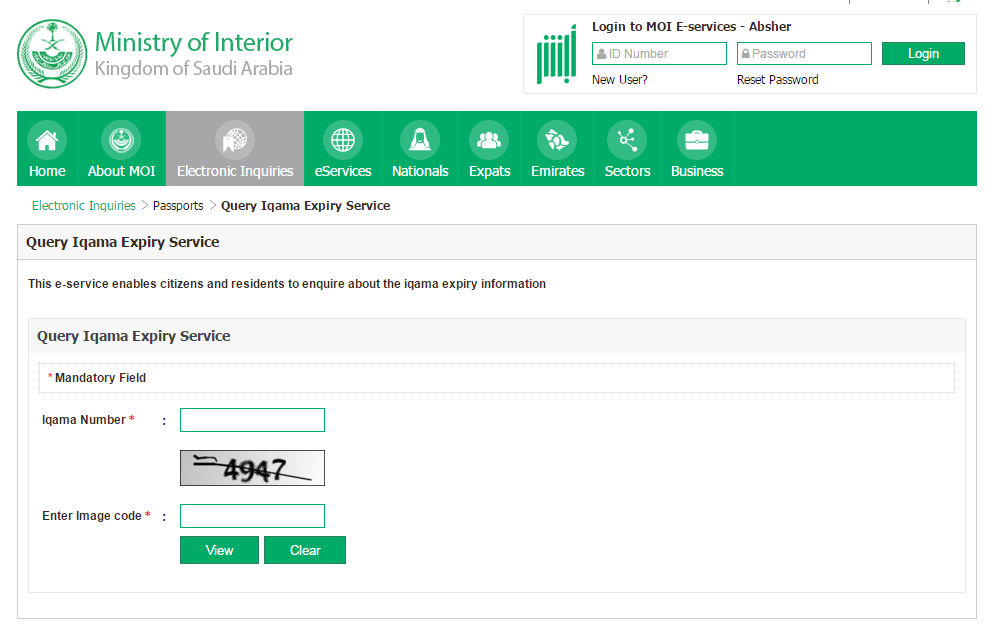Focus the Iqama Number input field
The width and height of the screenshot is (992, 632).
252,420
